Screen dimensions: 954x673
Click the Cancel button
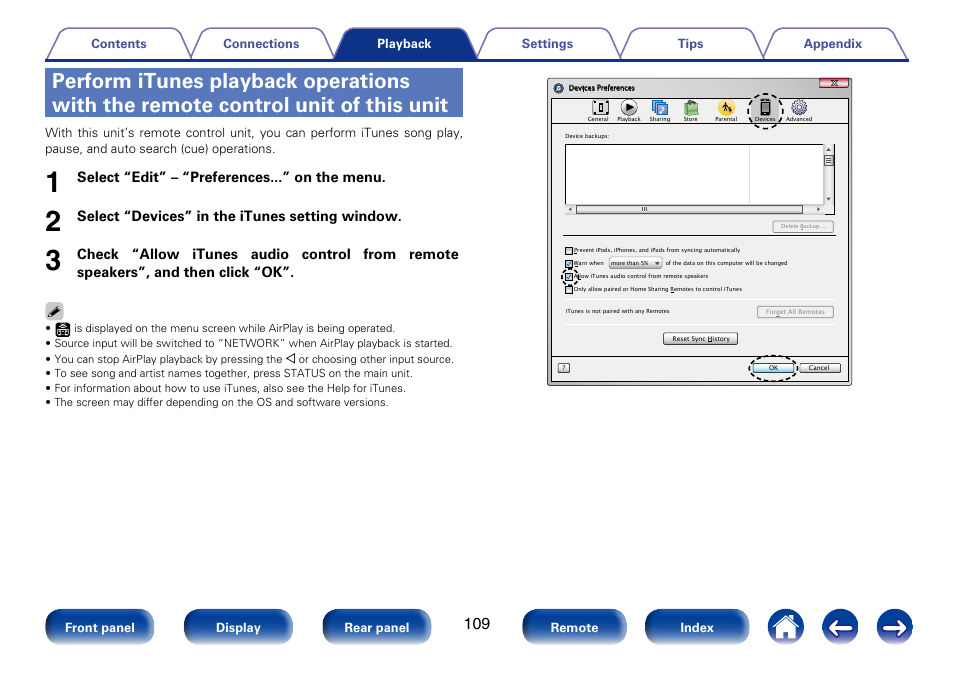click(819, 368)
